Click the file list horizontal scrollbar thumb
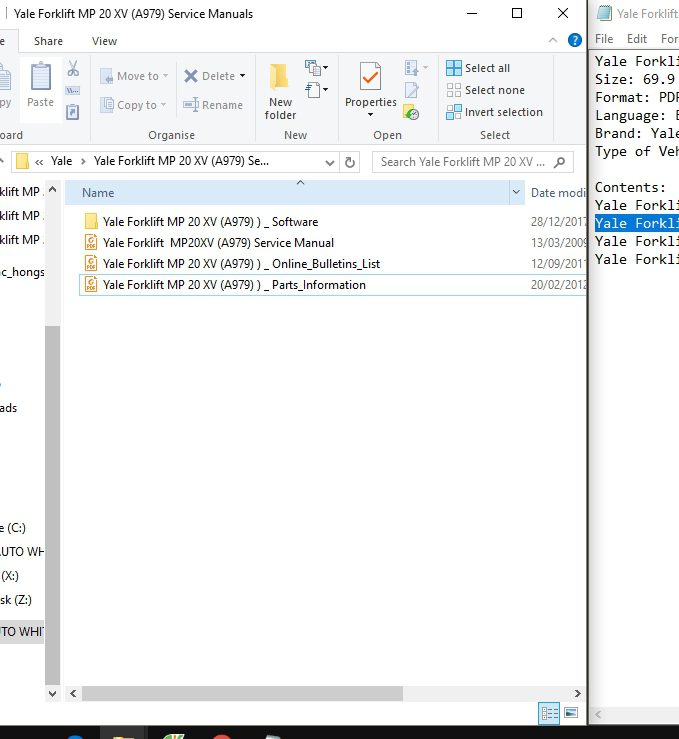 pos(243,693)
